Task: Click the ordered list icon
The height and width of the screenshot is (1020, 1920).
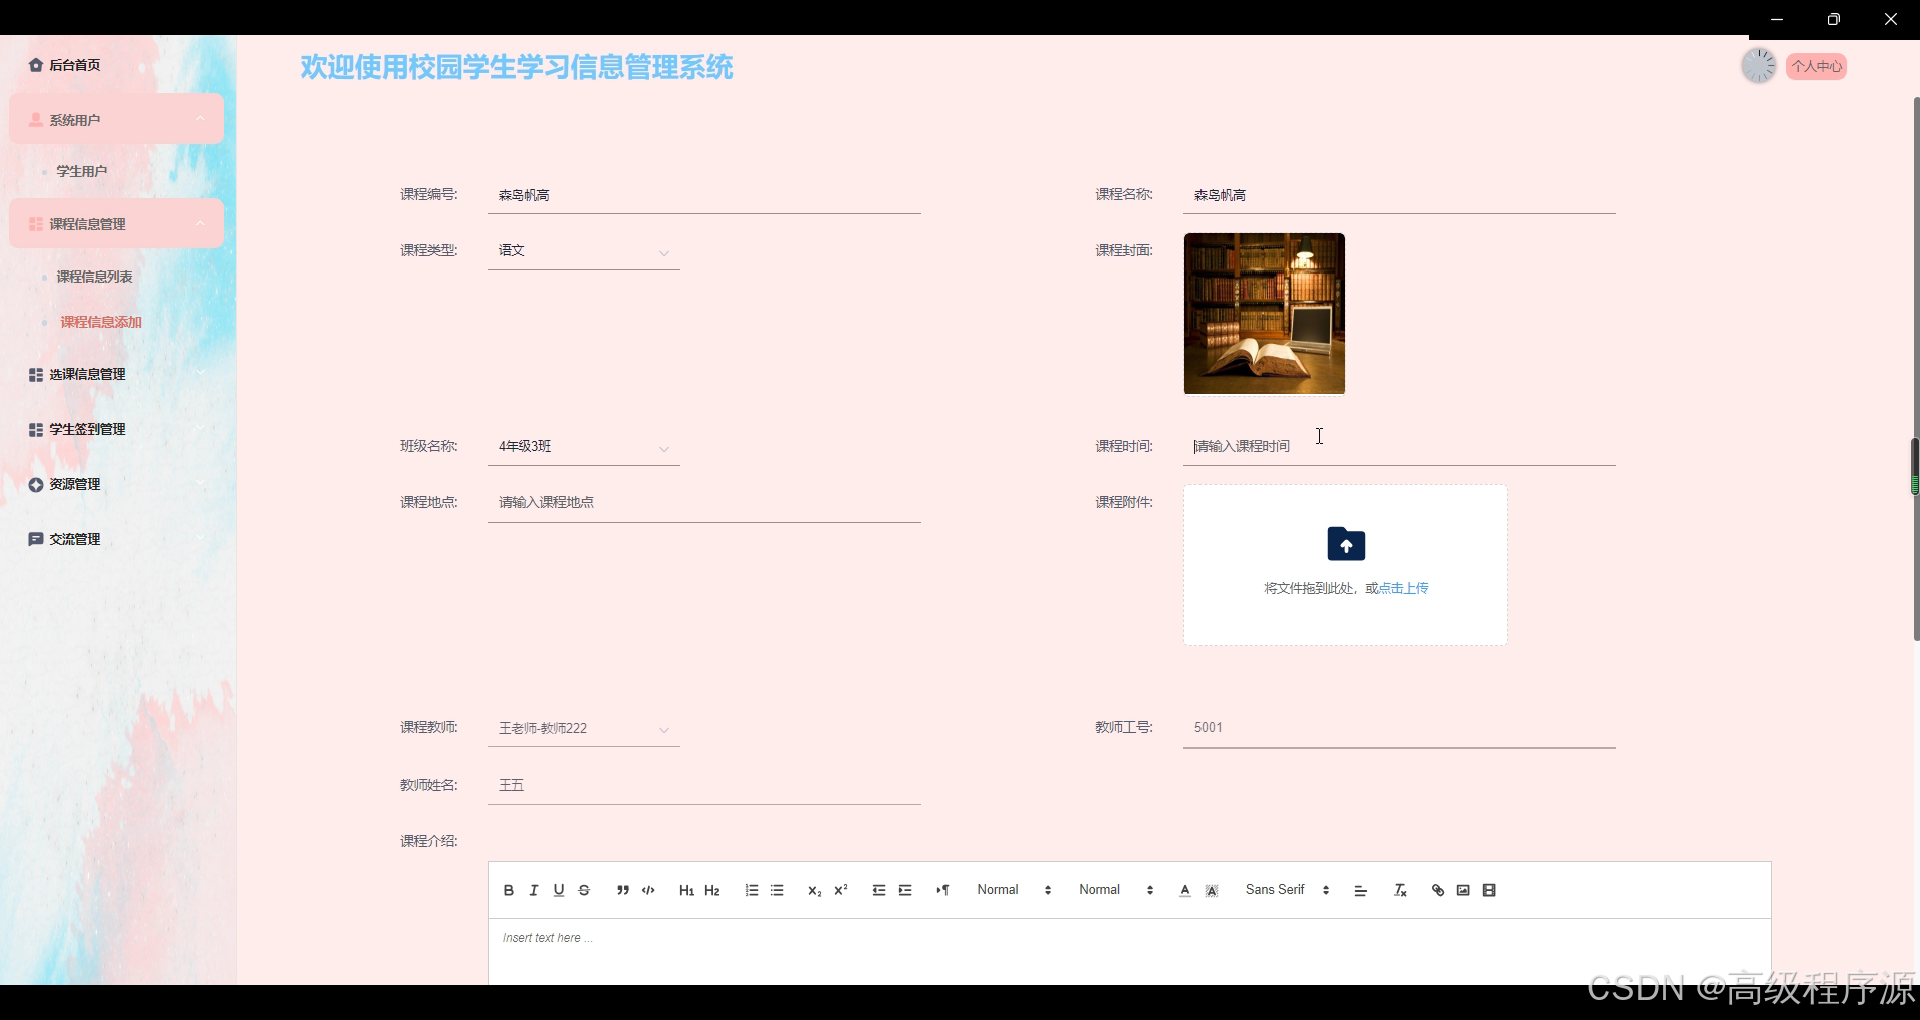Action: tap(751, 890)
